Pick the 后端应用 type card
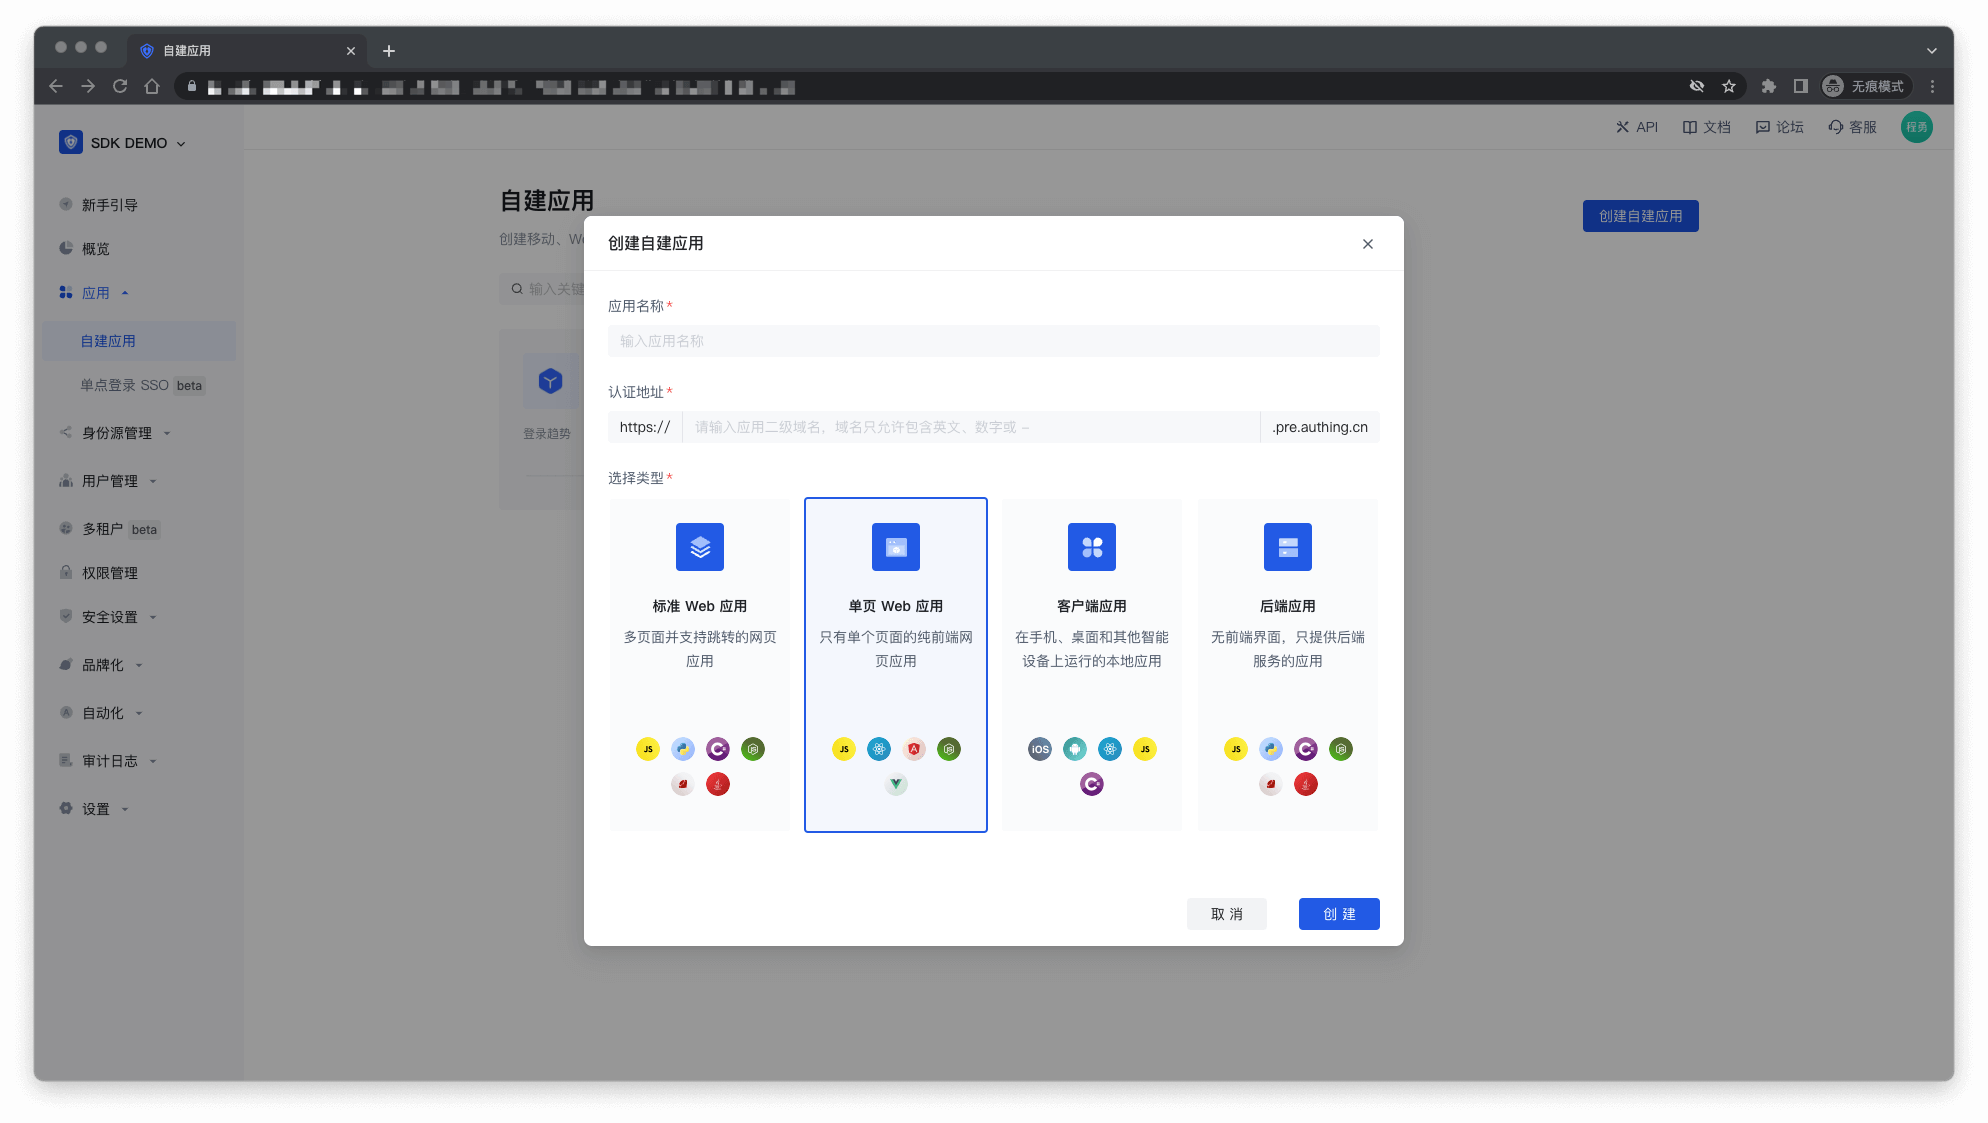This screenshot has height=1123, width=1988. [1287, 664]
